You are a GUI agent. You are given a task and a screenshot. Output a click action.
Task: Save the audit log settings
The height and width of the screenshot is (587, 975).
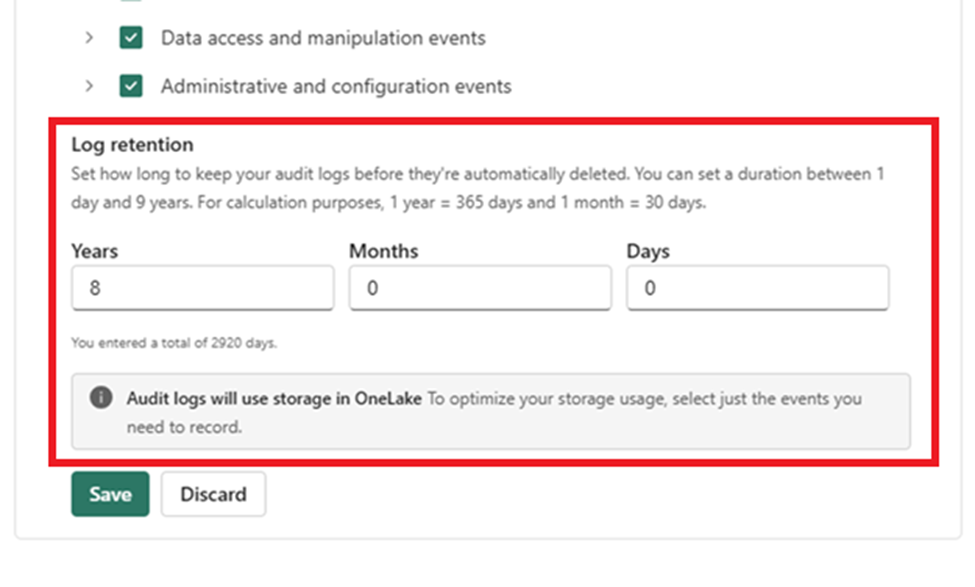pyautogui.click(x=110, y=494)
